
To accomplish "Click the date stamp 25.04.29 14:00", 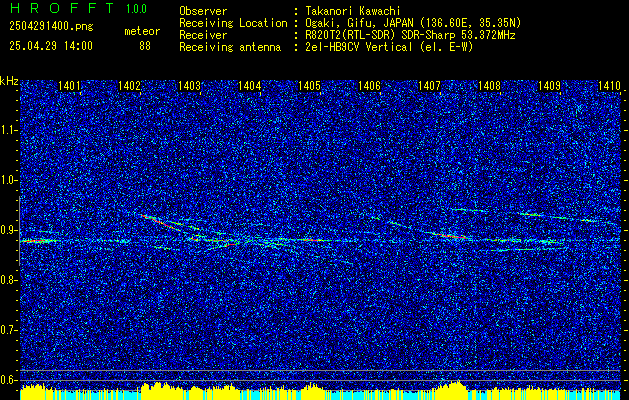I will (51, 46).
